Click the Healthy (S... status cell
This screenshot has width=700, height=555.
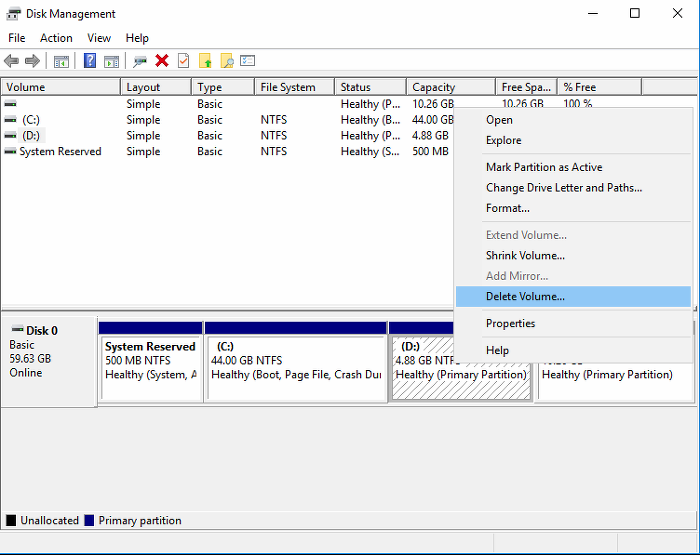coord(370,151)
